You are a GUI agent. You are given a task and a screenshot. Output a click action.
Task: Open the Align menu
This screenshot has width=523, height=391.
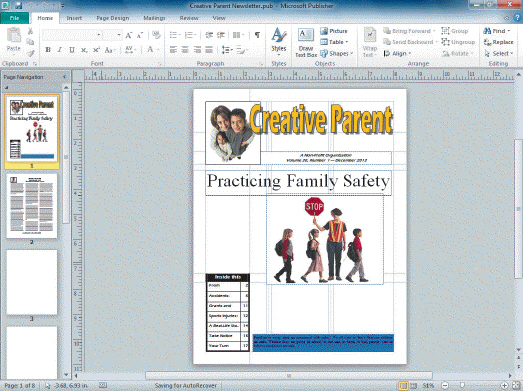tap(397, 53)
